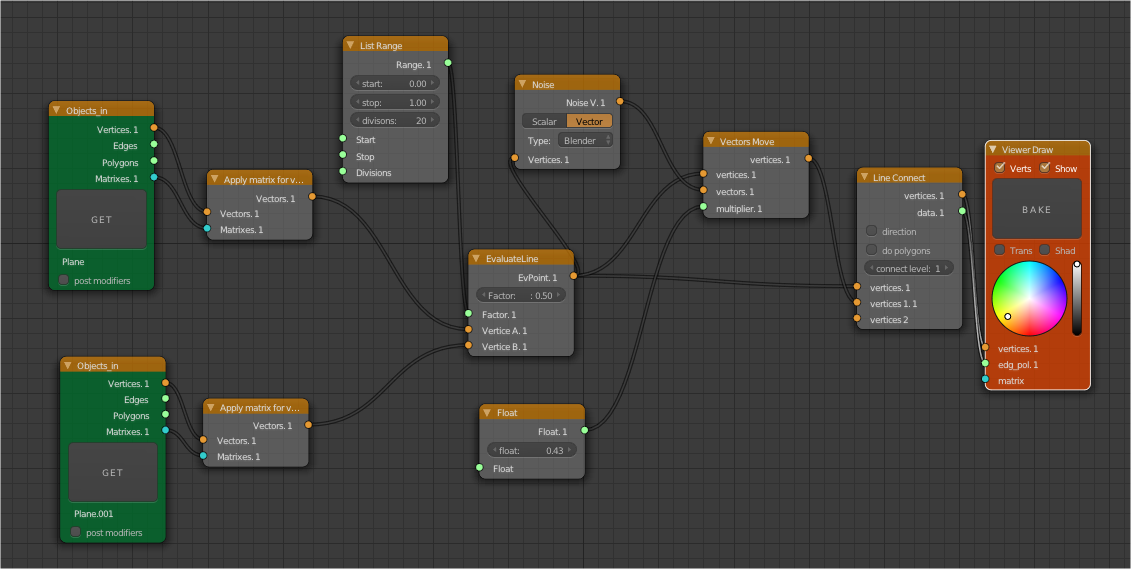The height and width of the screenshot is (569, 1131).
Task: Click Viewer Draw edg_pol. 1 input socket
Action: (985, 363)
